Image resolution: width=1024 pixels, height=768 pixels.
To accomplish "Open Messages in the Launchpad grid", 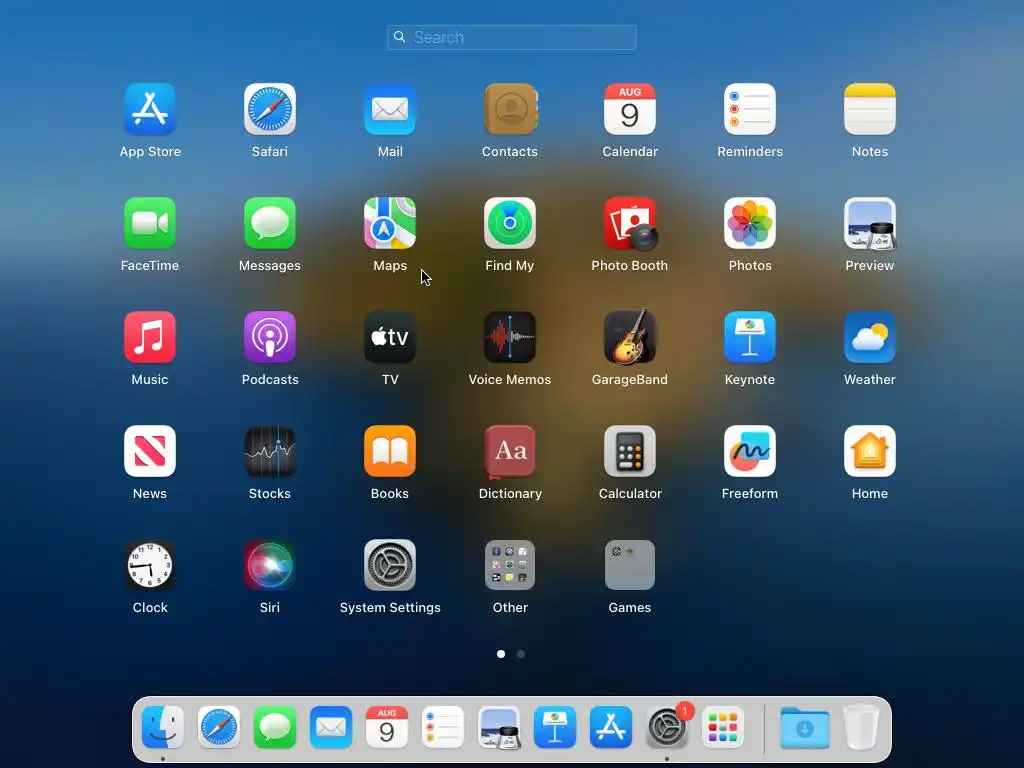I will (x=270, y=223).
